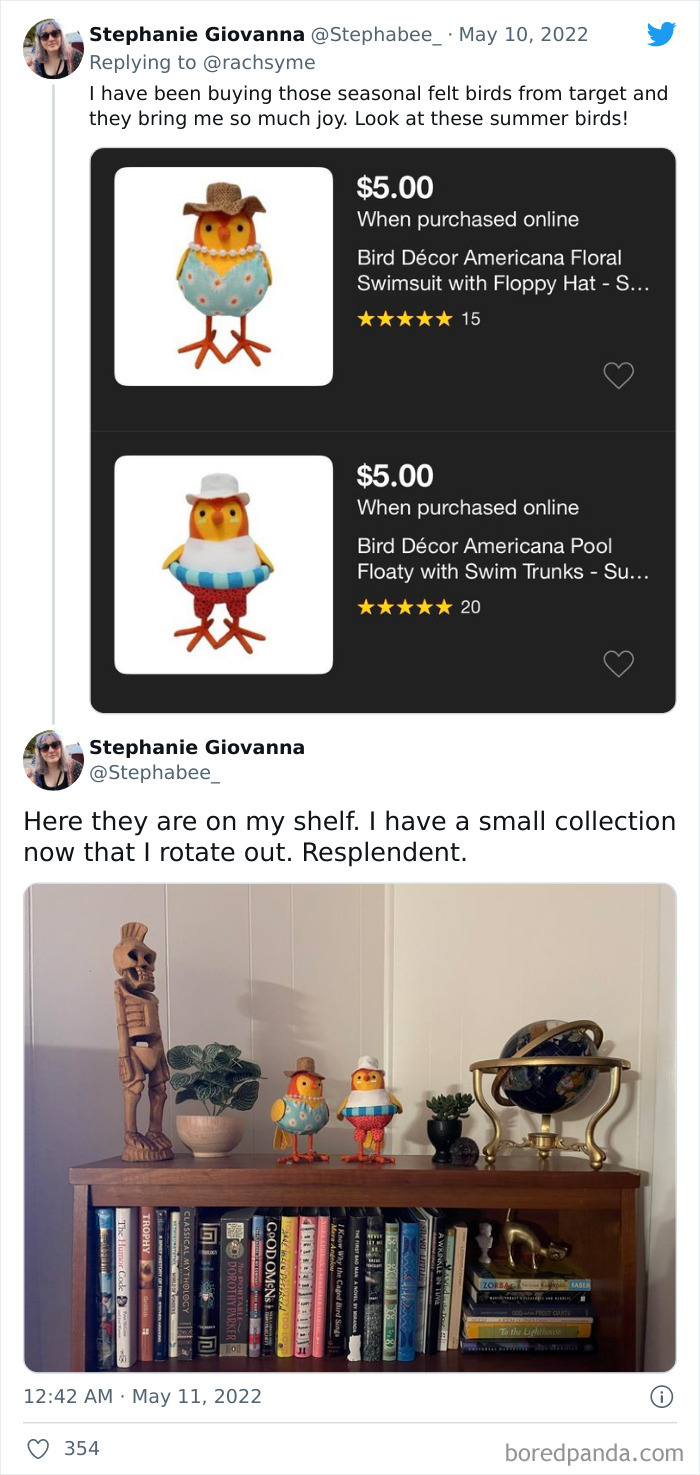Open the Floral Swimsuit bird product thumbnail
700x1475 pixels.
pyautogui.click(x=223, y=276)
